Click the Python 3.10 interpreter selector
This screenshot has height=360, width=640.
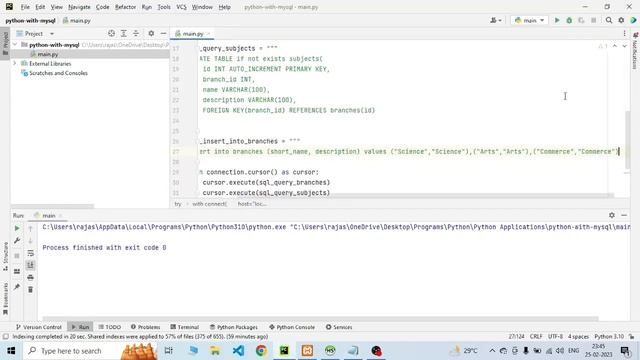(x=609, y=337)
